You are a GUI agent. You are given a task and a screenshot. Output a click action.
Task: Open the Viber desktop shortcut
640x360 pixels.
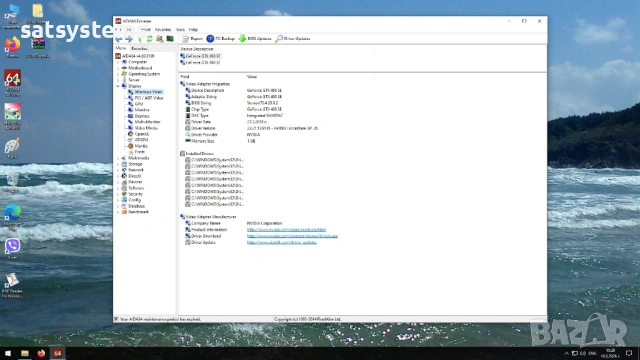[12, 249]
